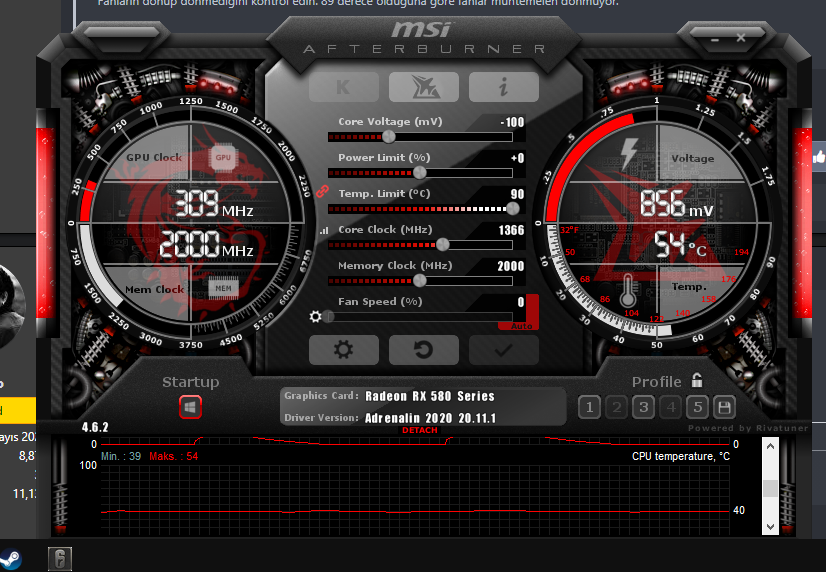826x572 pixels.
Task: Open the MSI OC Scanner jet icon
Action: click(x=424, y=86)
